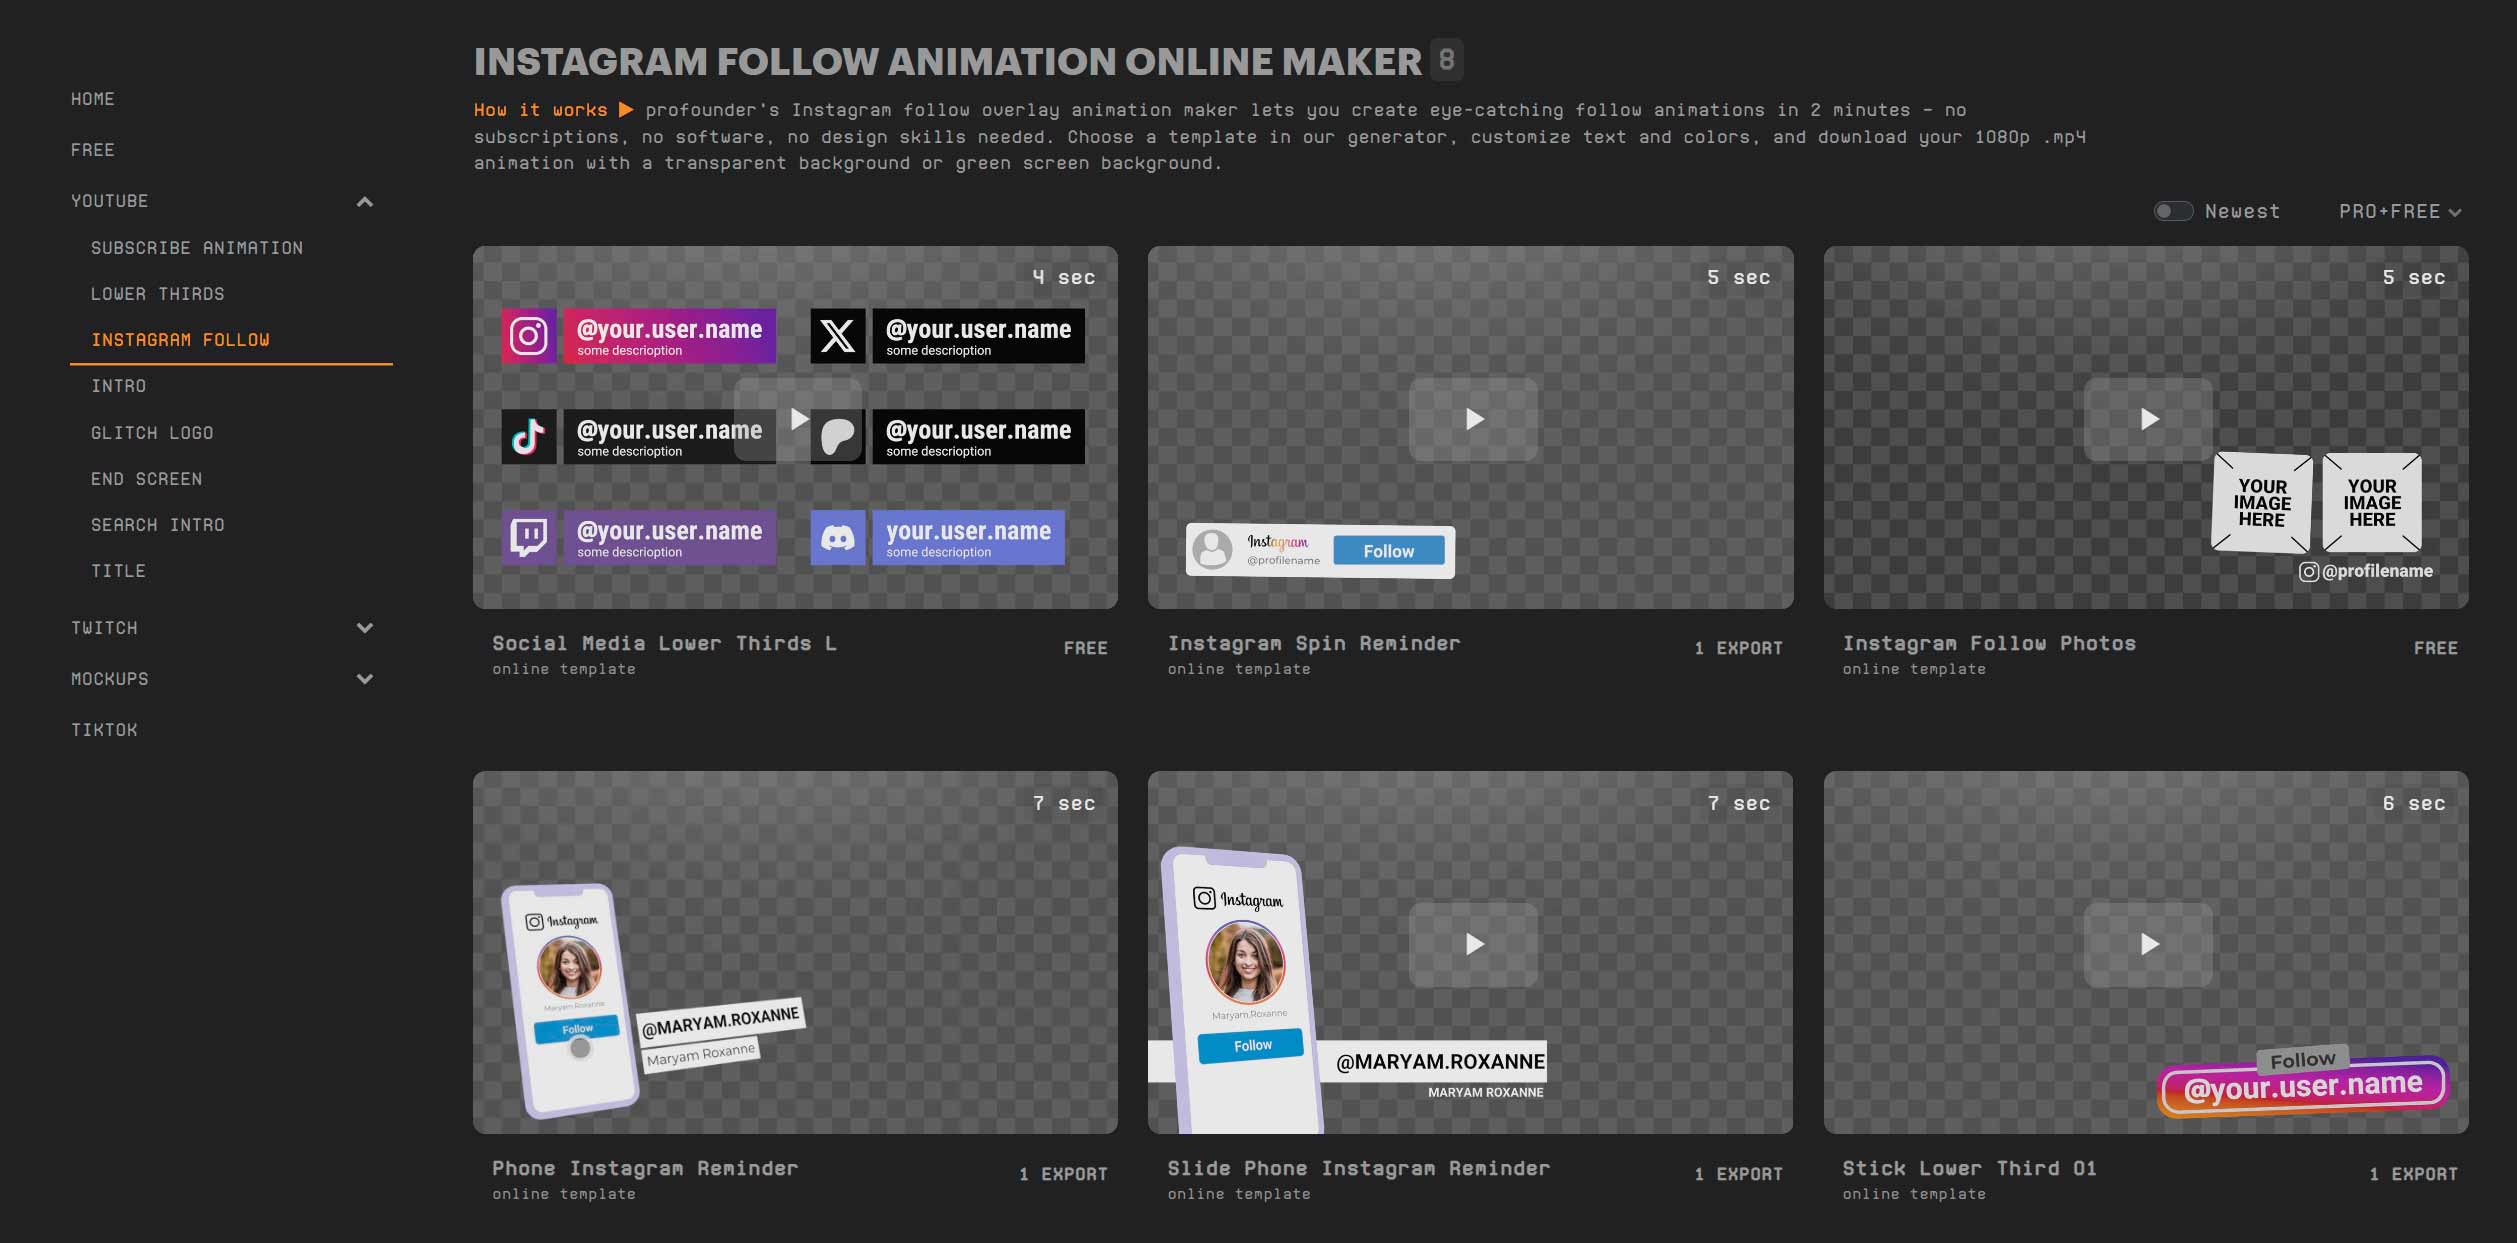Click the X logo icon in lower thirds
This screenshot has width=2517, height=1243.
click(x=837, y=336)
